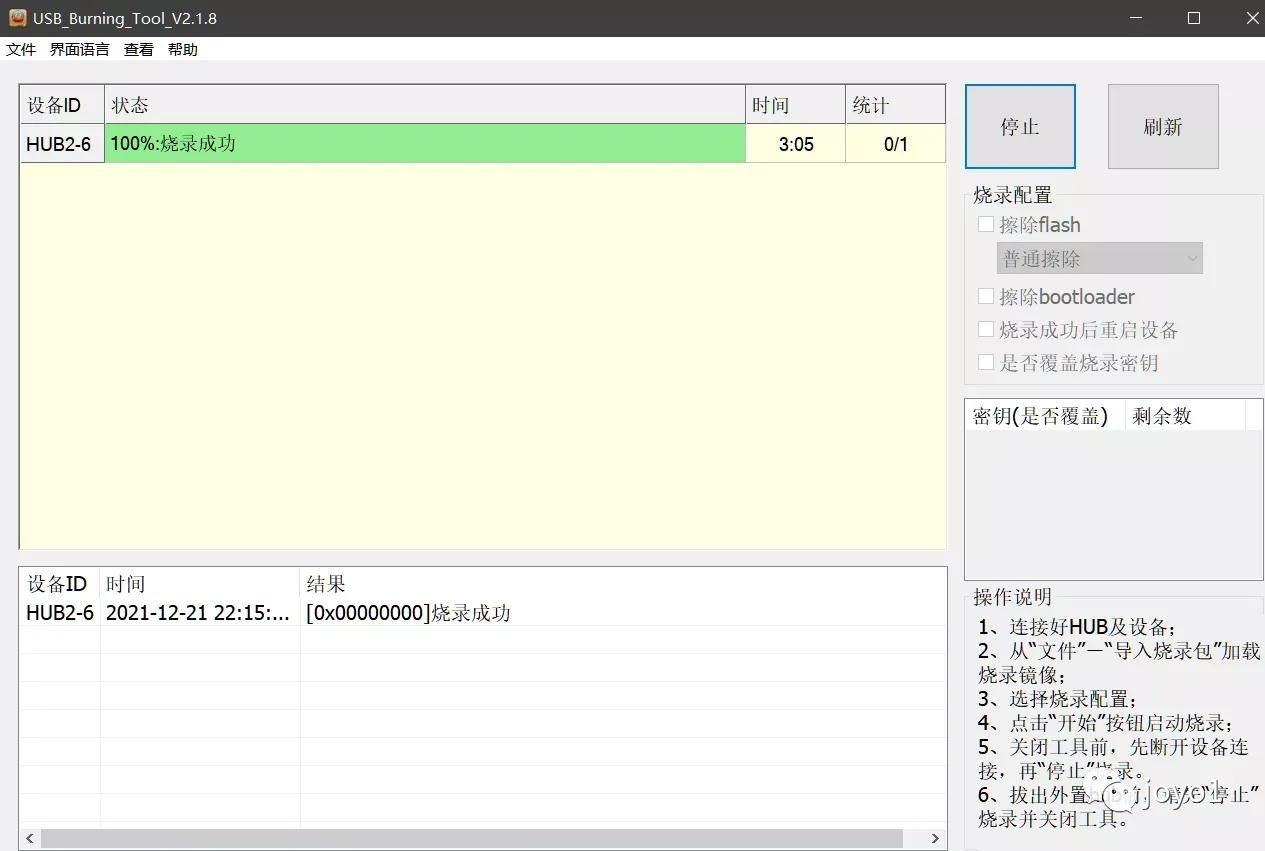The width and height of the screenshot is (1265, 851).
Task: Maximize the application window
Action: tap(1193, 18)
